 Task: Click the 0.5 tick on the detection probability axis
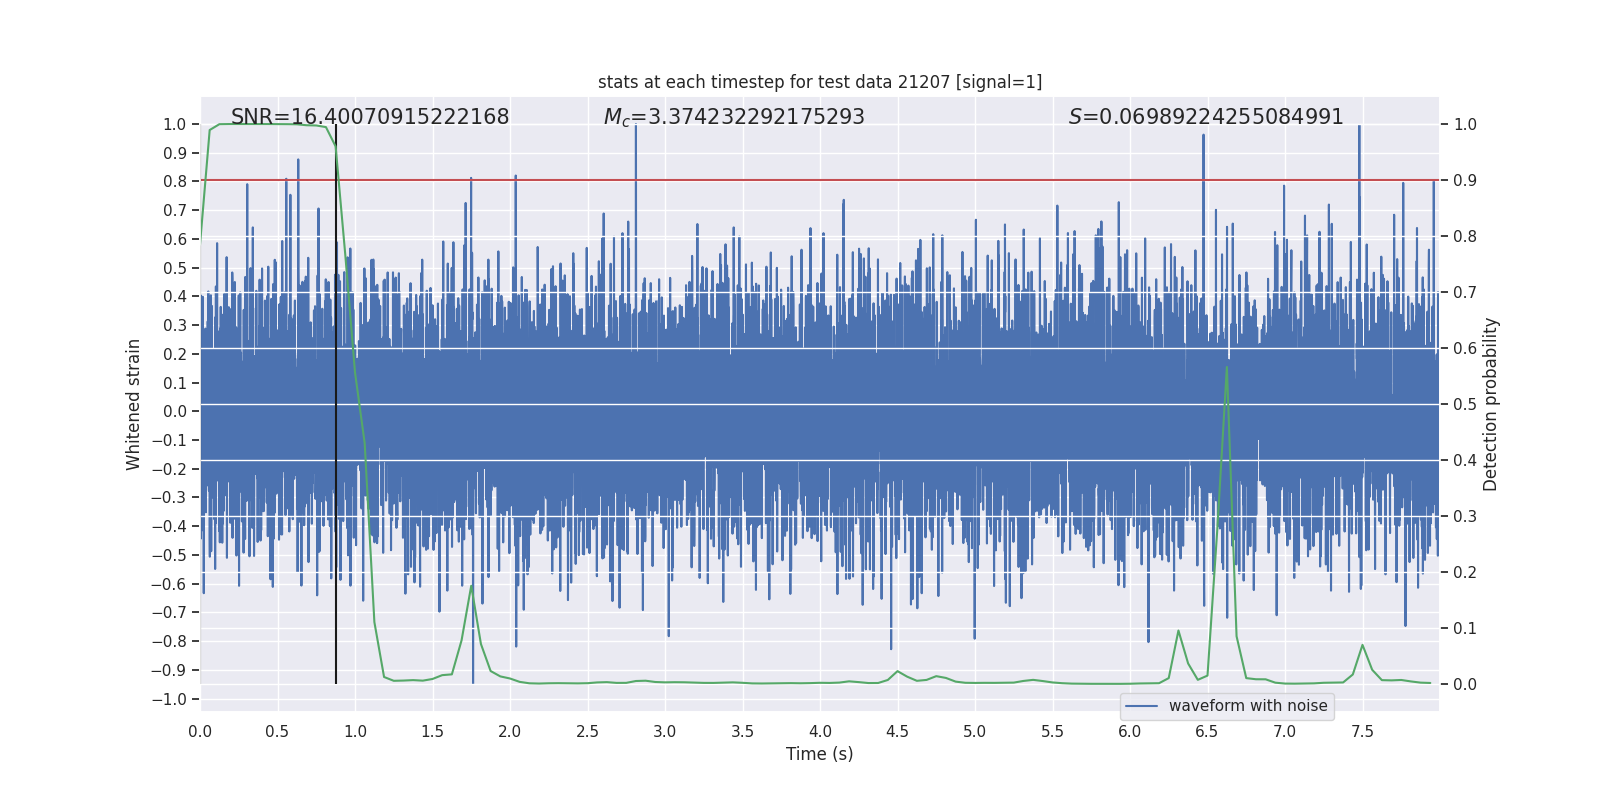click(x=1464, y=405)
